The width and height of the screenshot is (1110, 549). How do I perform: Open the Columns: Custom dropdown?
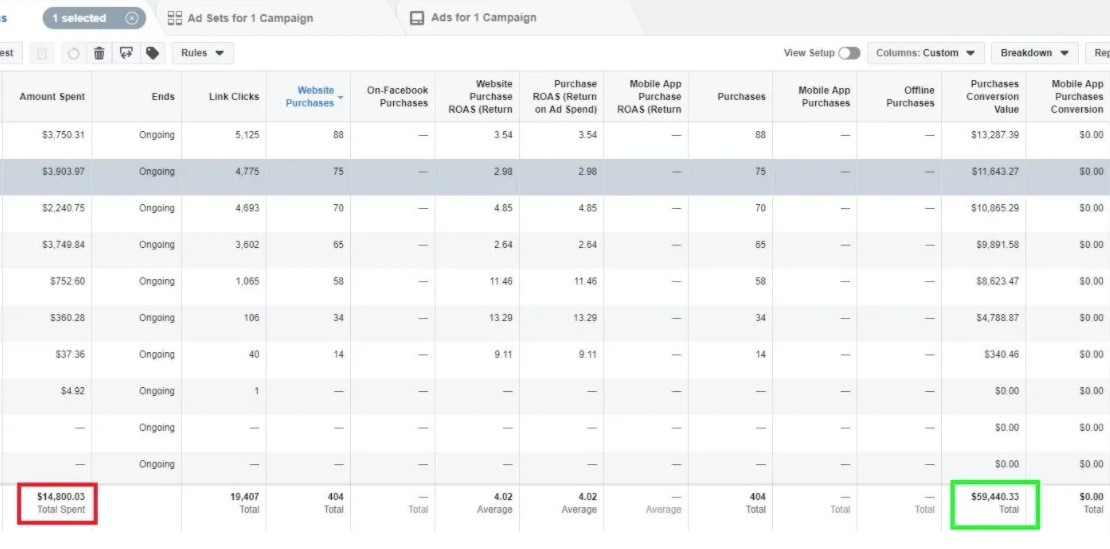click(925, 53)
